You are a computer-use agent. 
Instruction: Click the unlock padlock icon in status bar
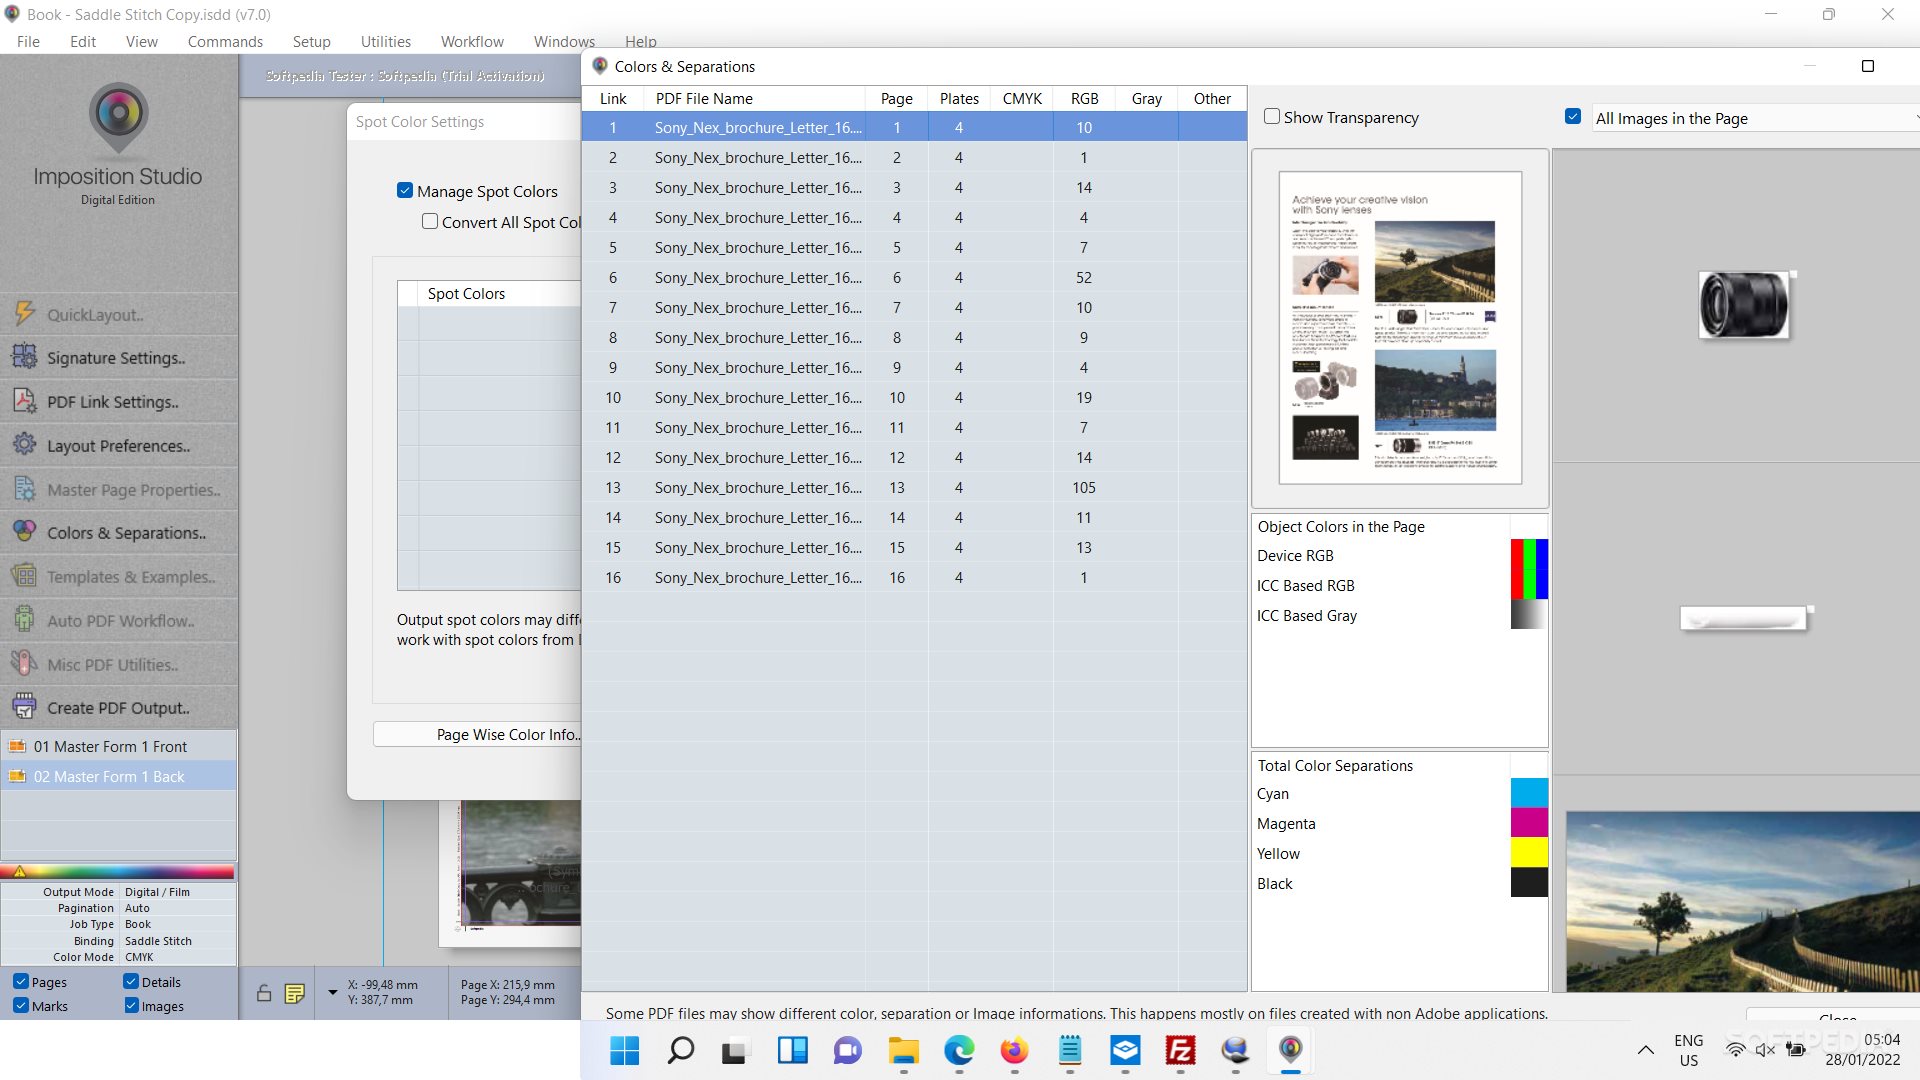pos(264,993)
